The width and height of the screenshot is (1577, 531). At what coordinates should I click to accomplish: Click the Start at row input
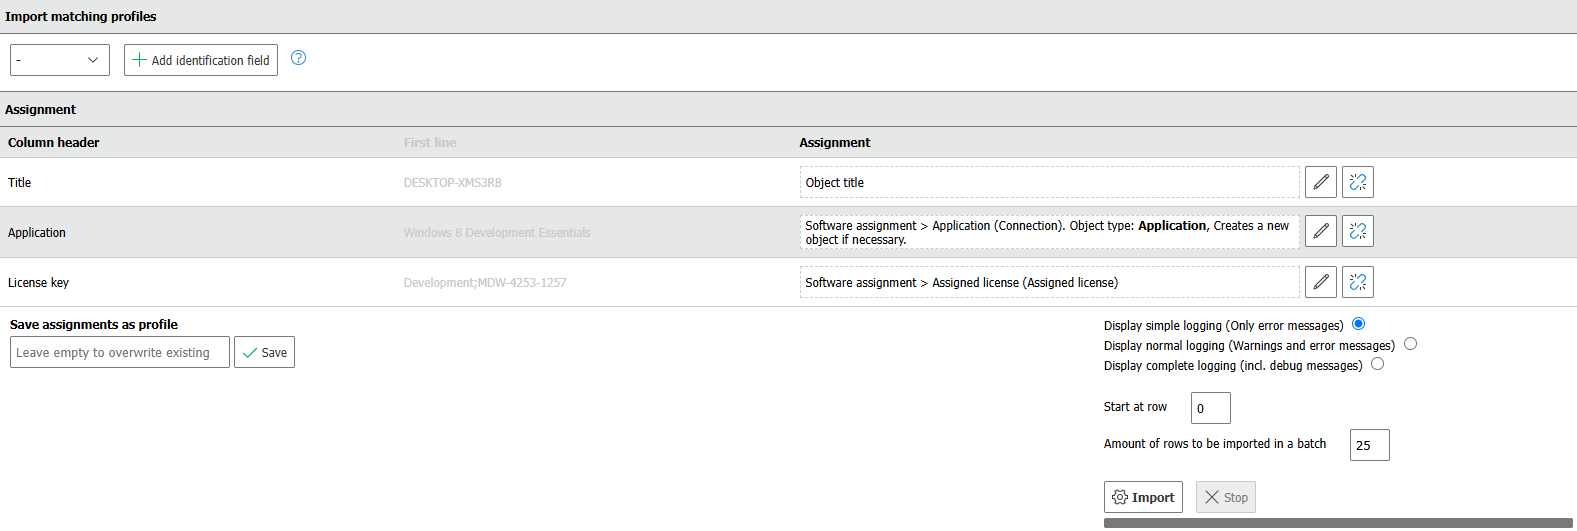[1210, 408]
